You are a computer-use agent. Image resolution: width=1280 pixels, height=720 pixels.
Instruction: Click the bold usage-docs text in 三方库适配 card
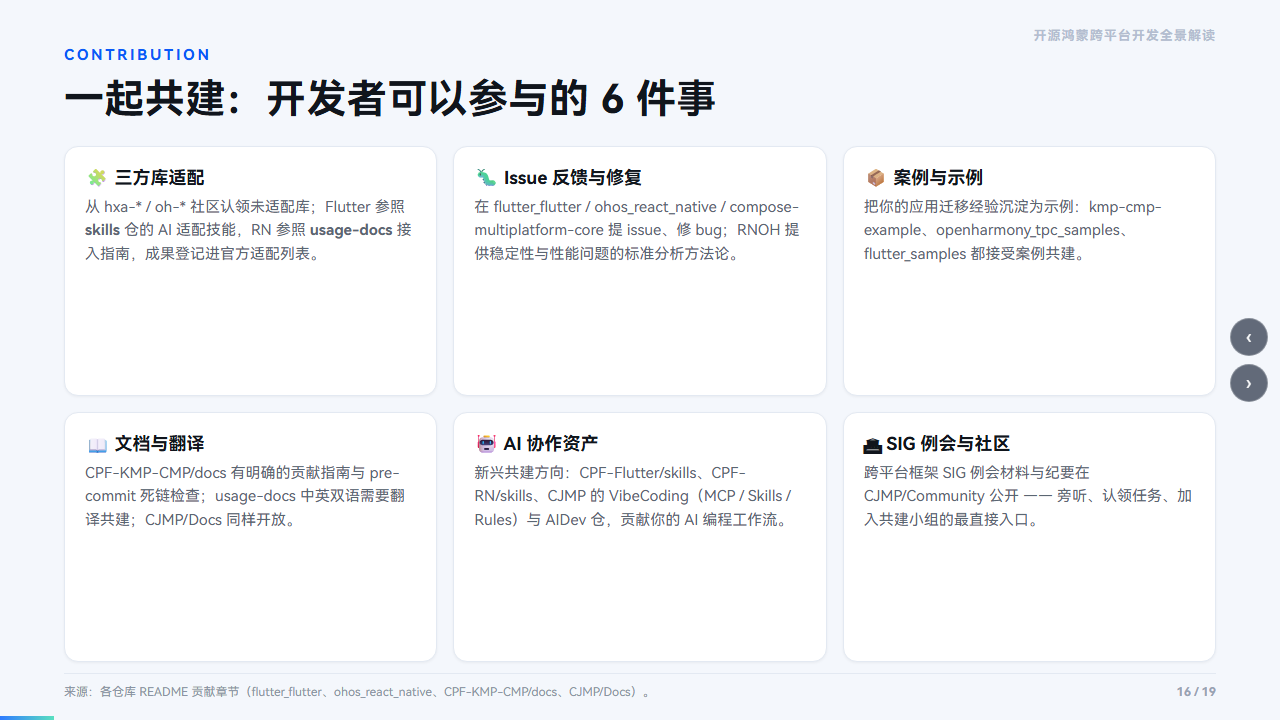(351, 230)
